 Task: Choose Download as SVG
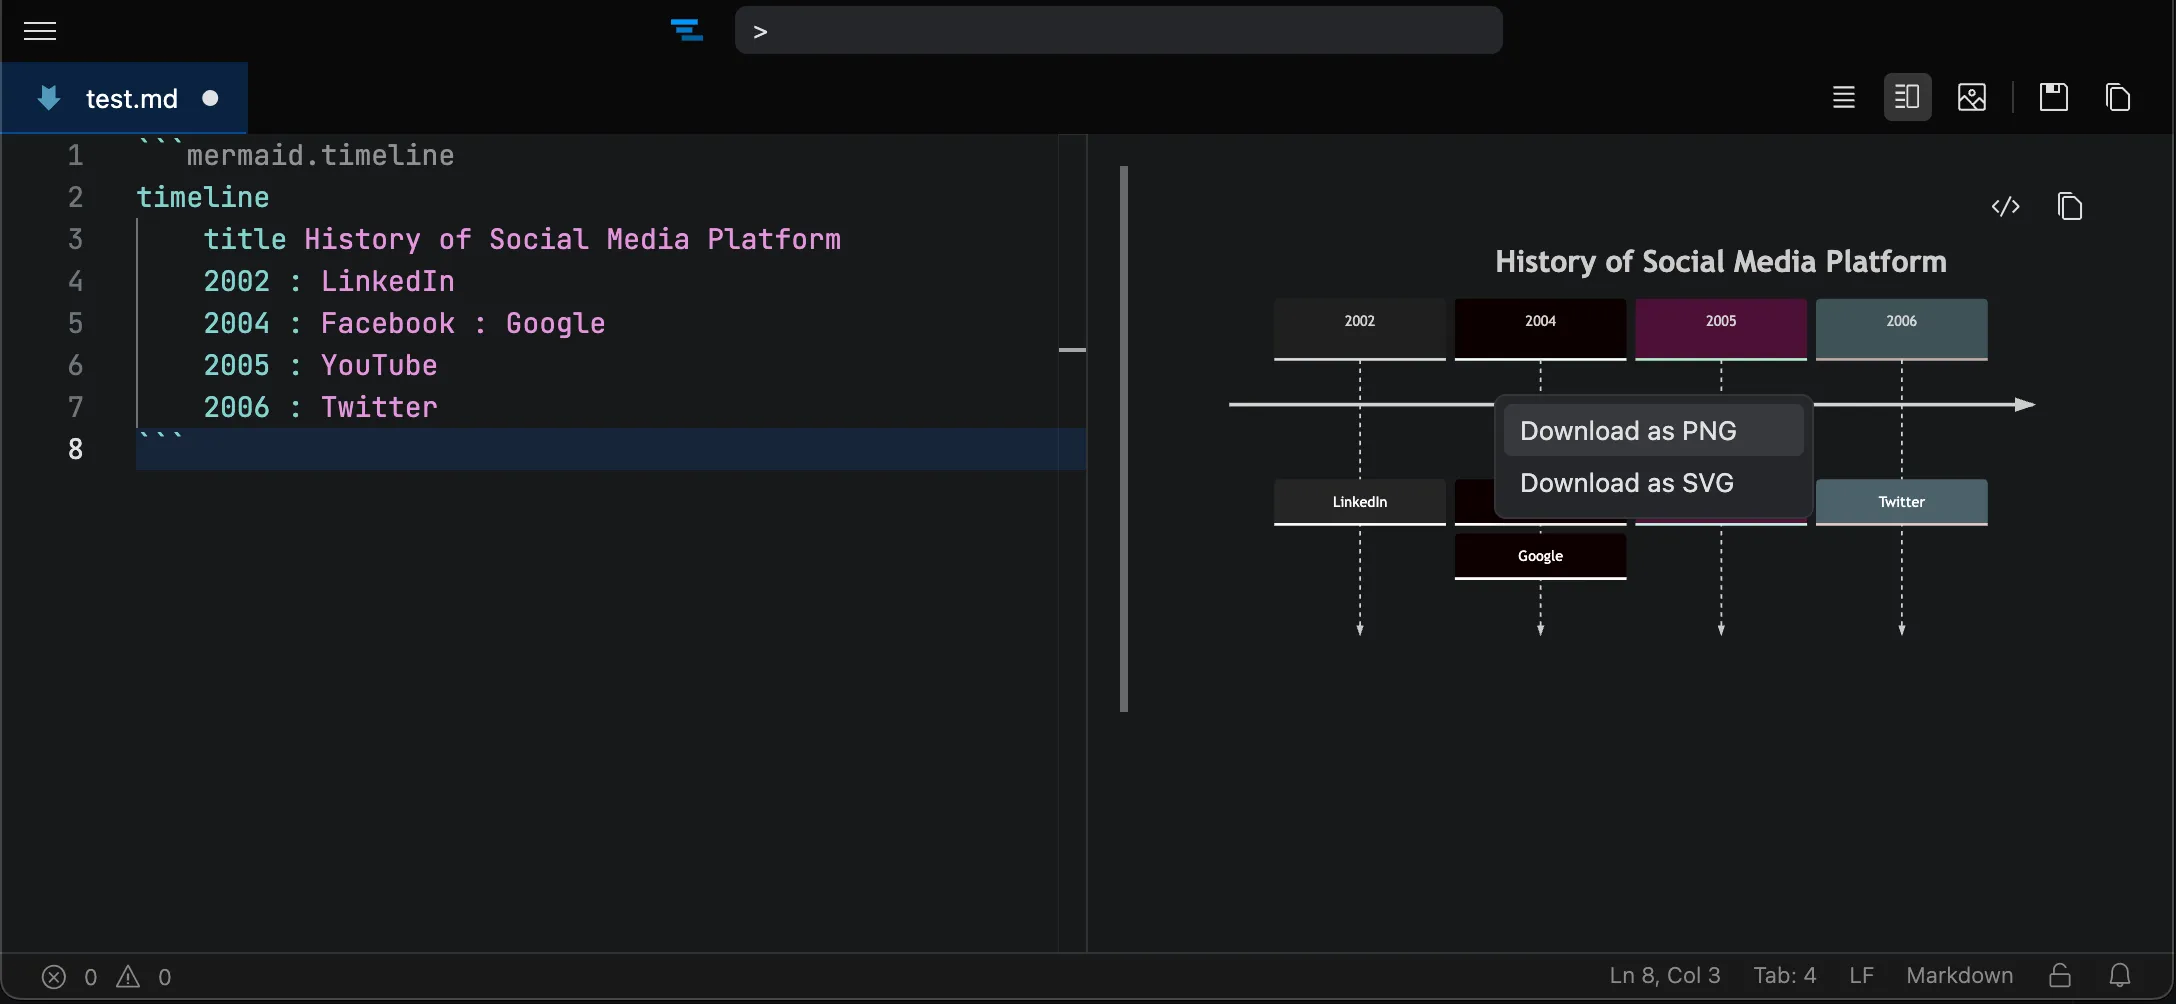pos(1626,483)
